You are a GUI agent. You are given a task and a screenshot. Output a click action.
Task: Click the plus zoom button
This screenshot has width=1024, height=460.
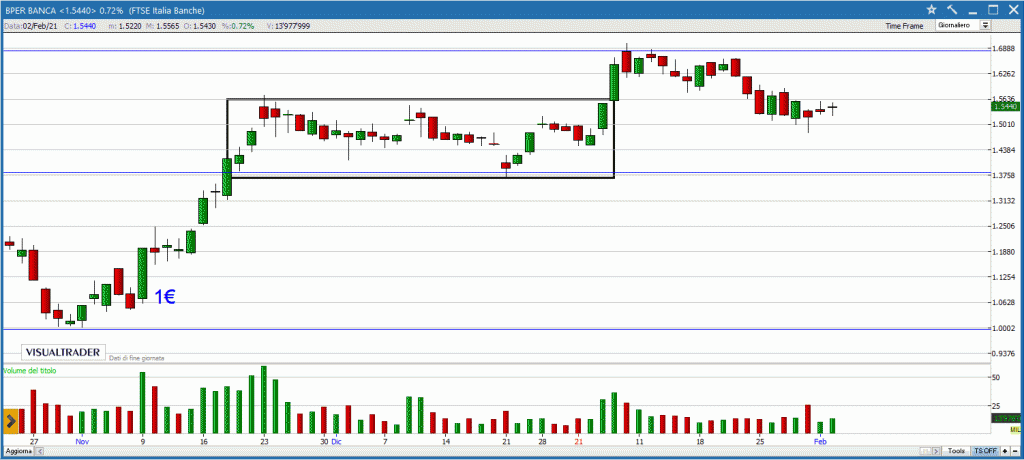(1005, 451)
